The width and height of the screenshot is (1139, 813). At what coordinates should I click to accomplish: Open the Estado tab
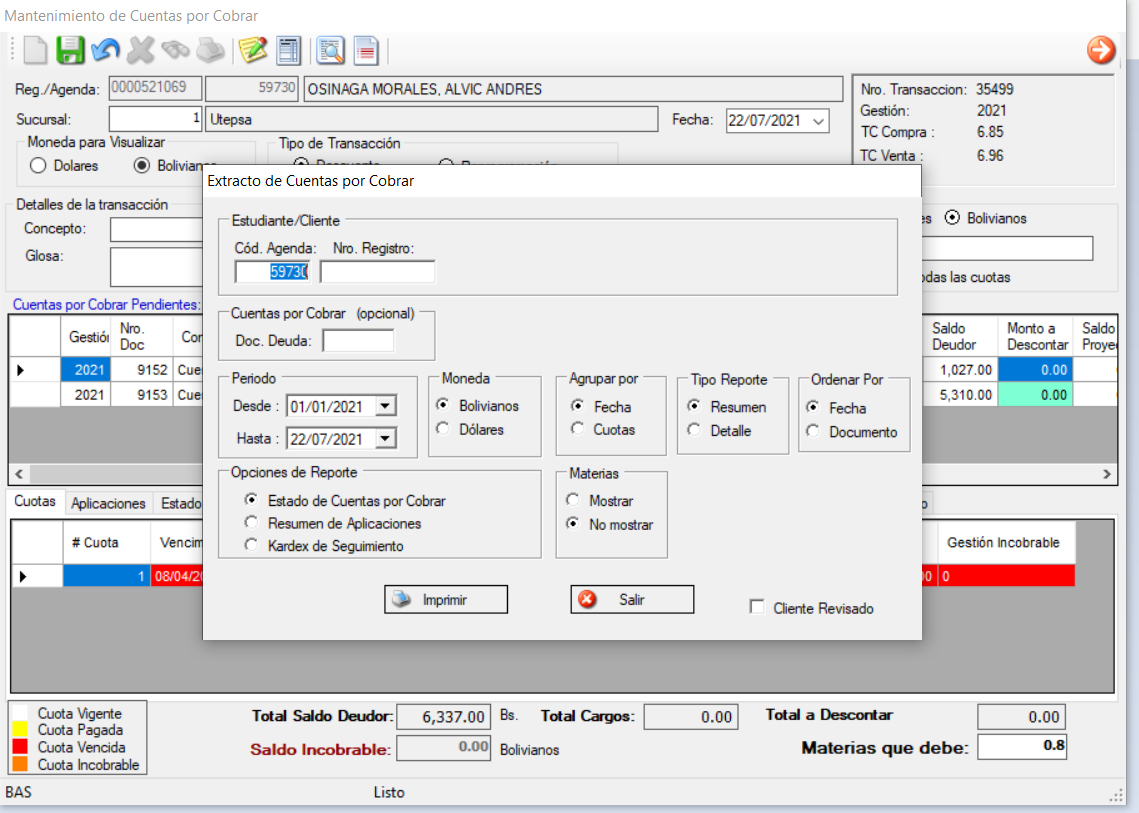(x=180, y=503)
